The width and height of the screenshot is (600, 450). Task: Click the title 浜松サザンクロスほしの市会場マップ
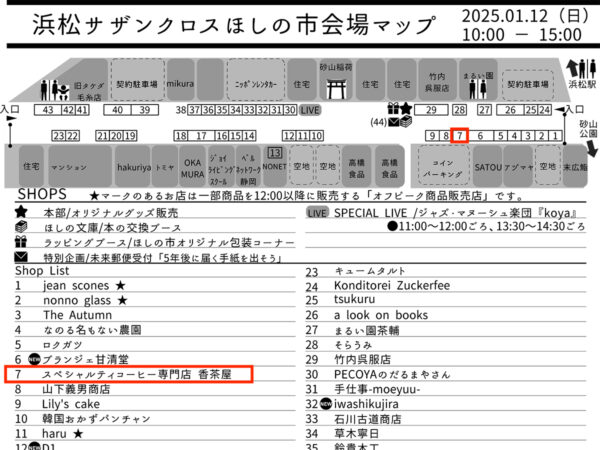[234, 25]
